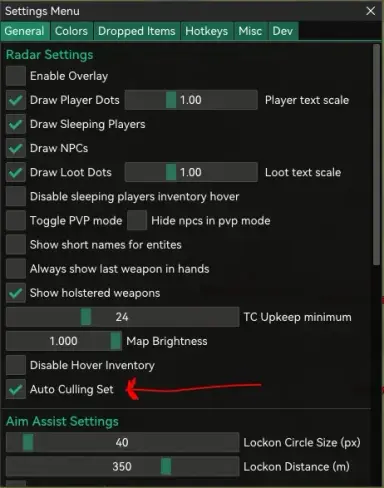The image size is (384, 488).
Task: Go to the Misc tab
Action: point(250,31)
